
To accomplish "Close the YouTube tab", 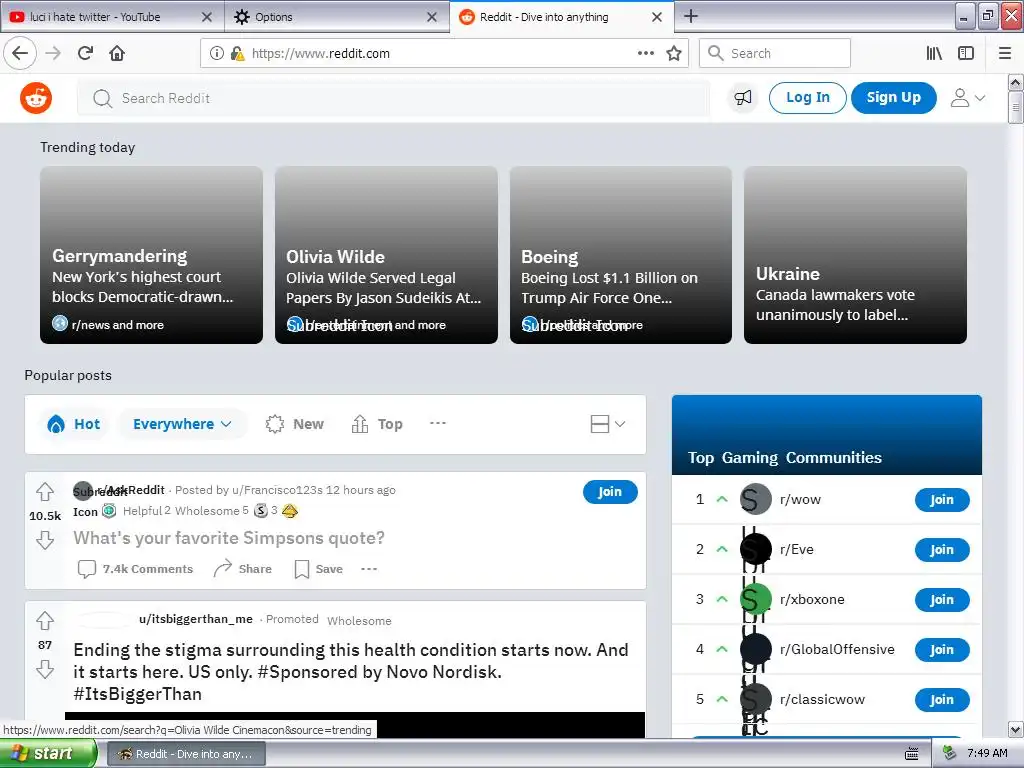I will [x=206, y=17].
